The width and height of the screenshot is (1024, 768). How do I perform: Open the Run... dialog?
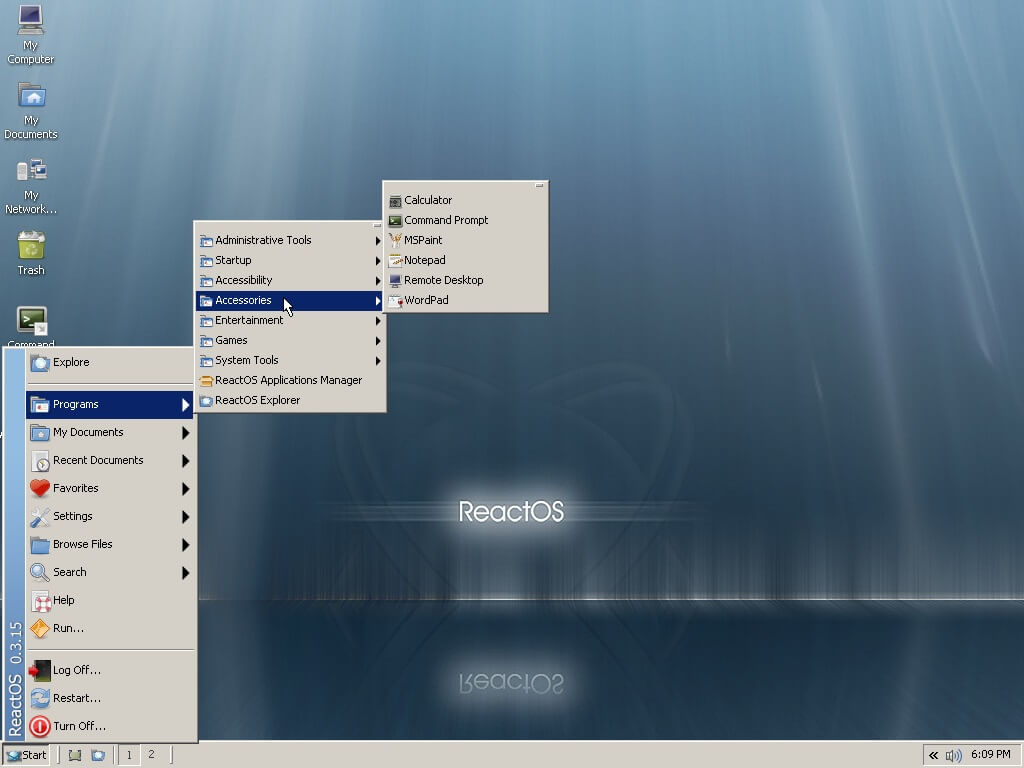coord(66,628)
